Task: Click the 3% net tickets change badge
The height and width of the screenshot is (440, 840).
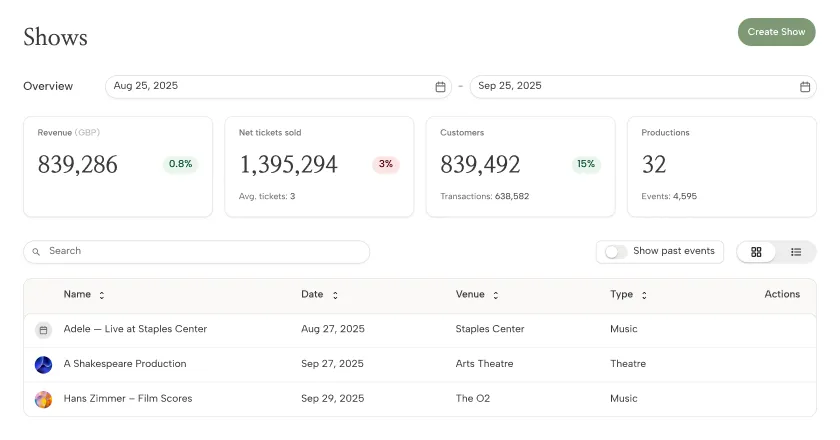Action: pyautogui.click(x=386, y=164)
